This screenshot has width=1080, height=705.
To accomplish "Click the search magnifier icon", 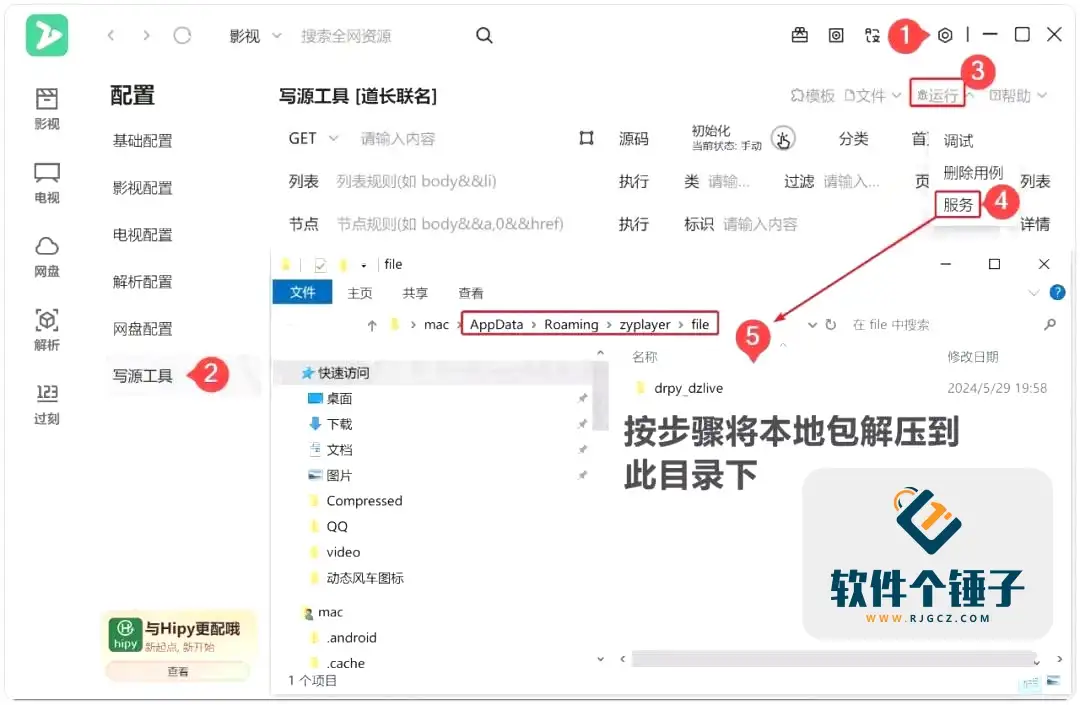I will 484,35.
